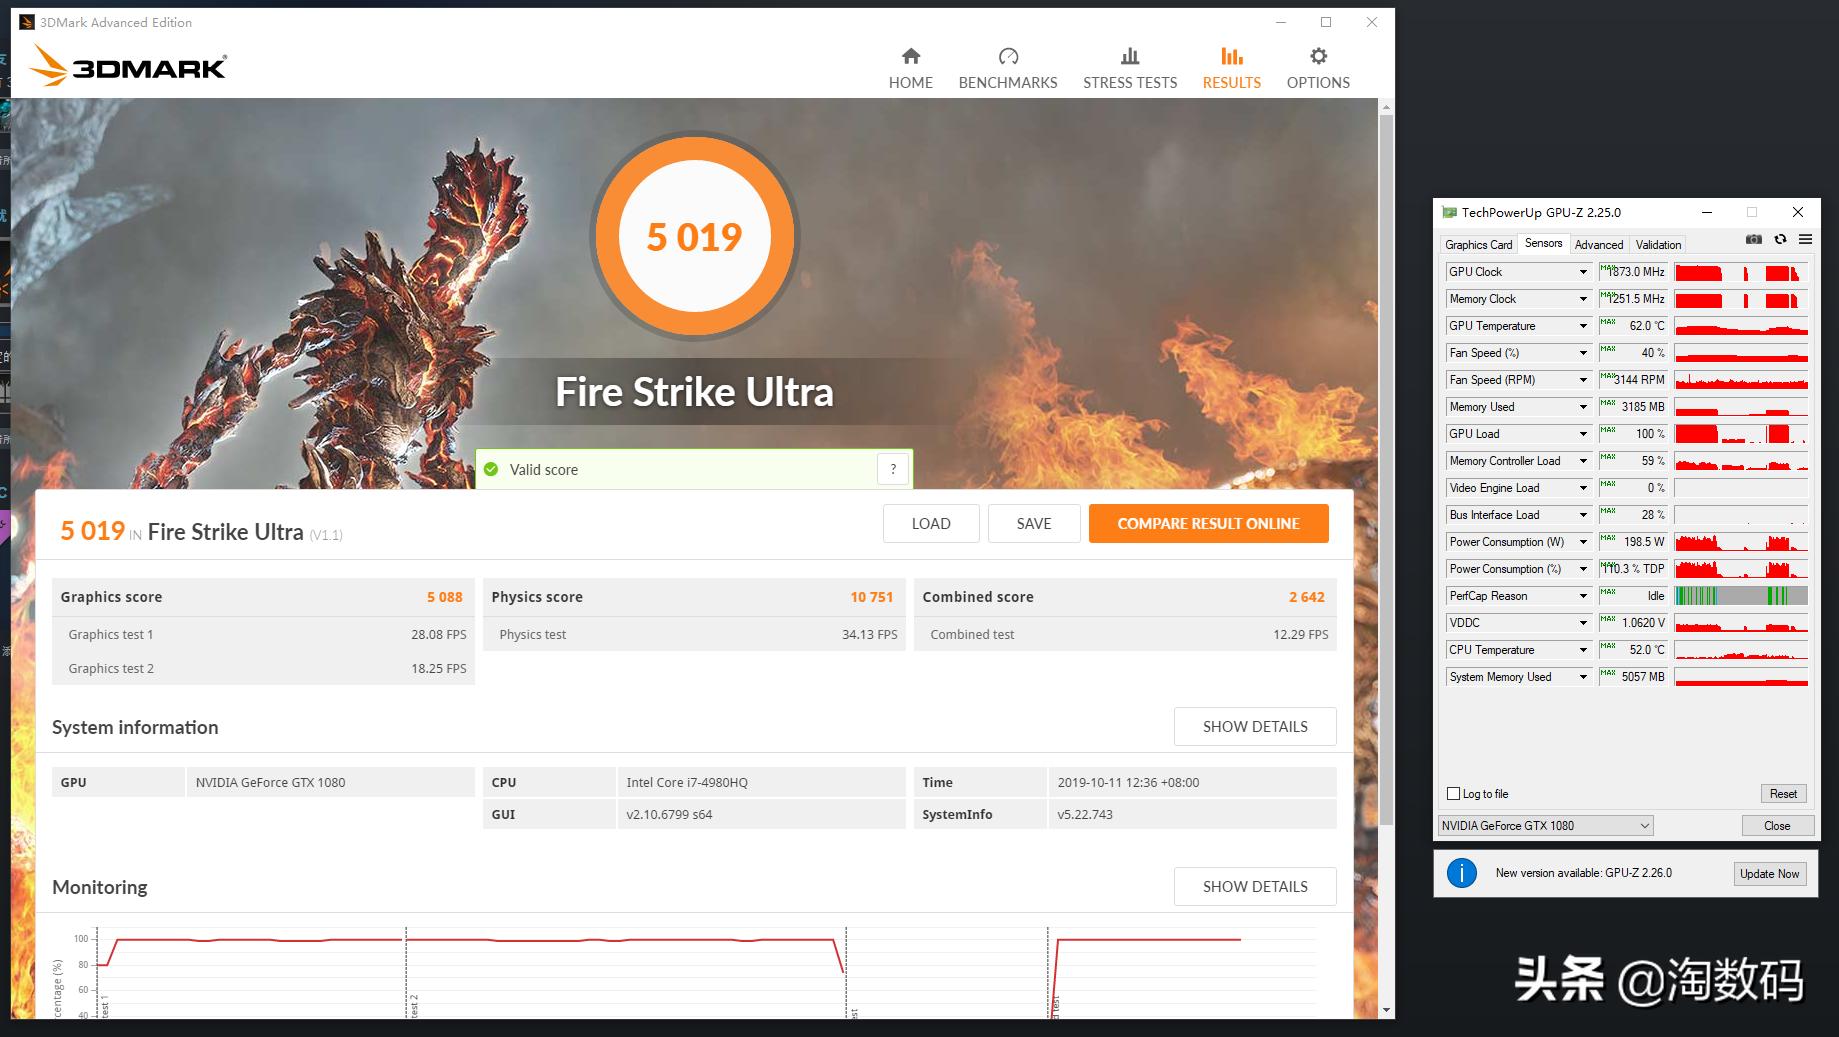The width and height of the screenshot is (1839, 1037).
Task: Open the Validation tab in GPU-Z
Action: coord(1657,244)
